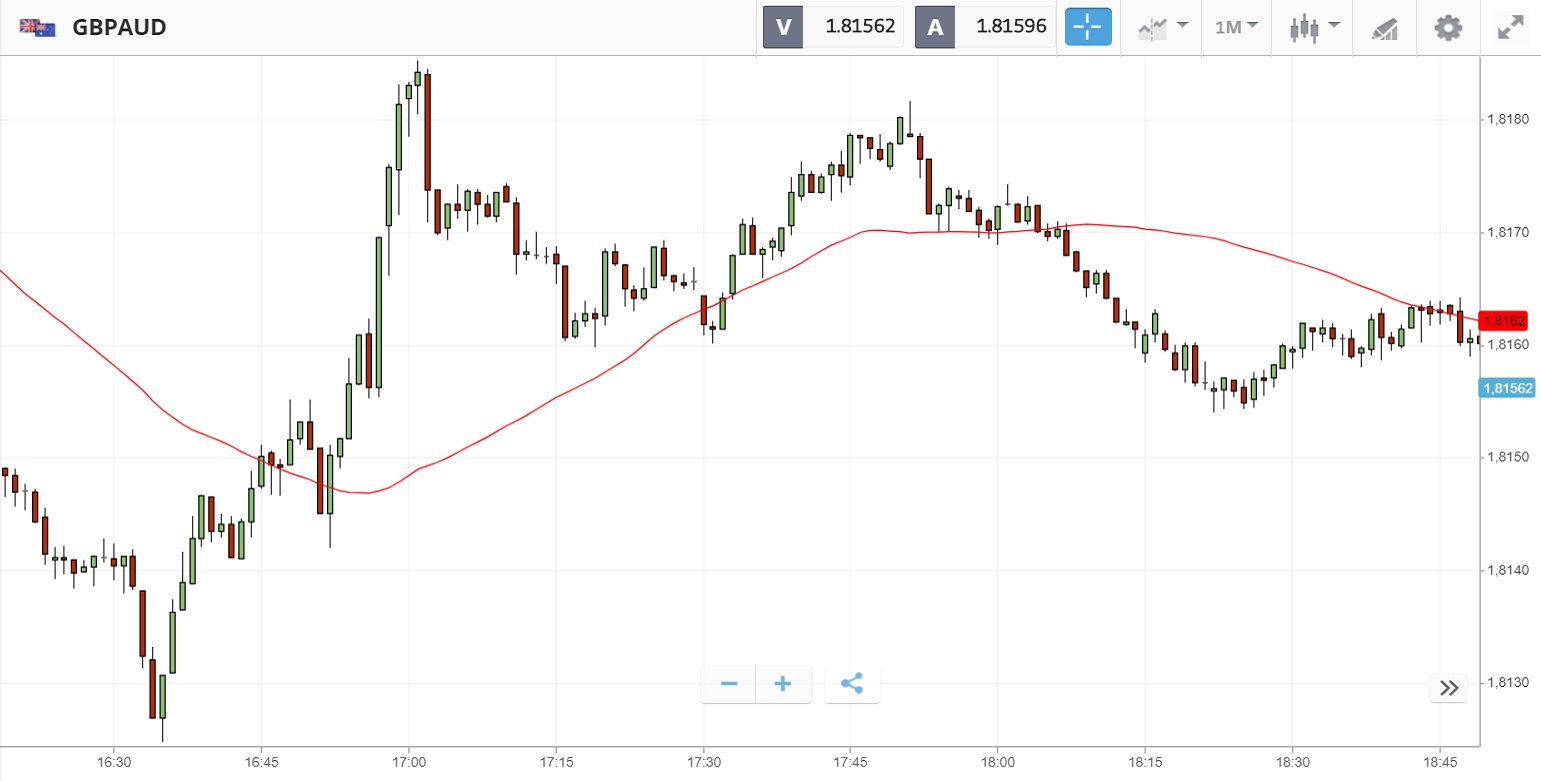Viewport: 1541px width, 781px height.
Task: Open the compare chart dropdown
Action: click(x=1163, y=27)
